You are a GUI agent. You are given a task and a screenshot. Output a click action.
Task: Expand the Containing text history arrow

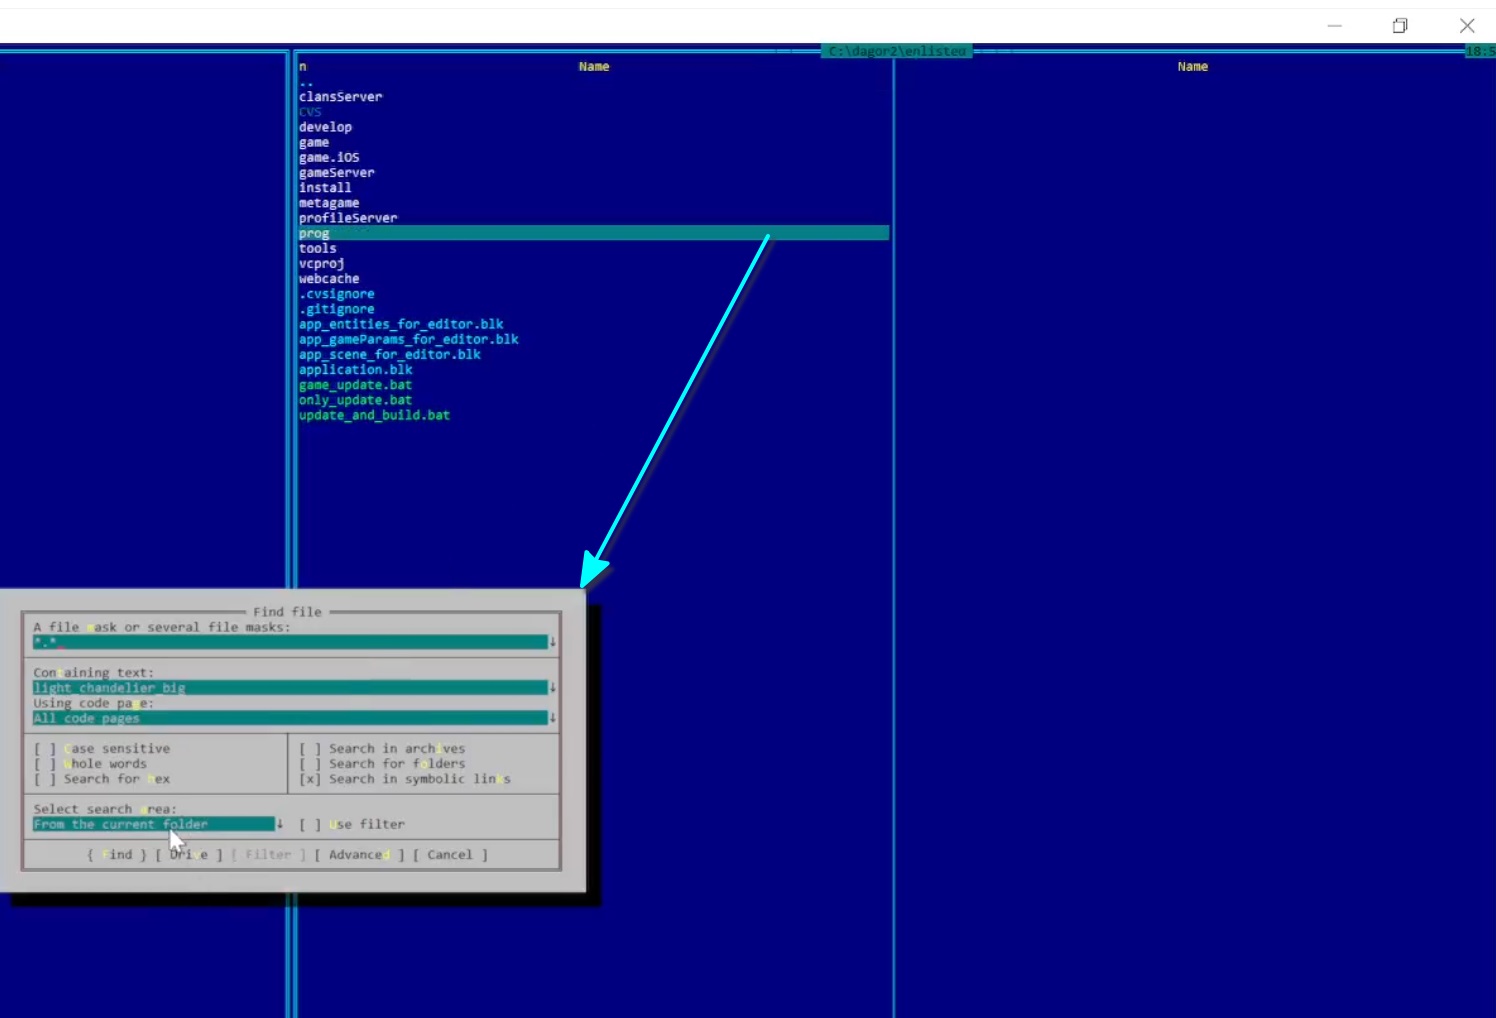[x=553, y=688]
